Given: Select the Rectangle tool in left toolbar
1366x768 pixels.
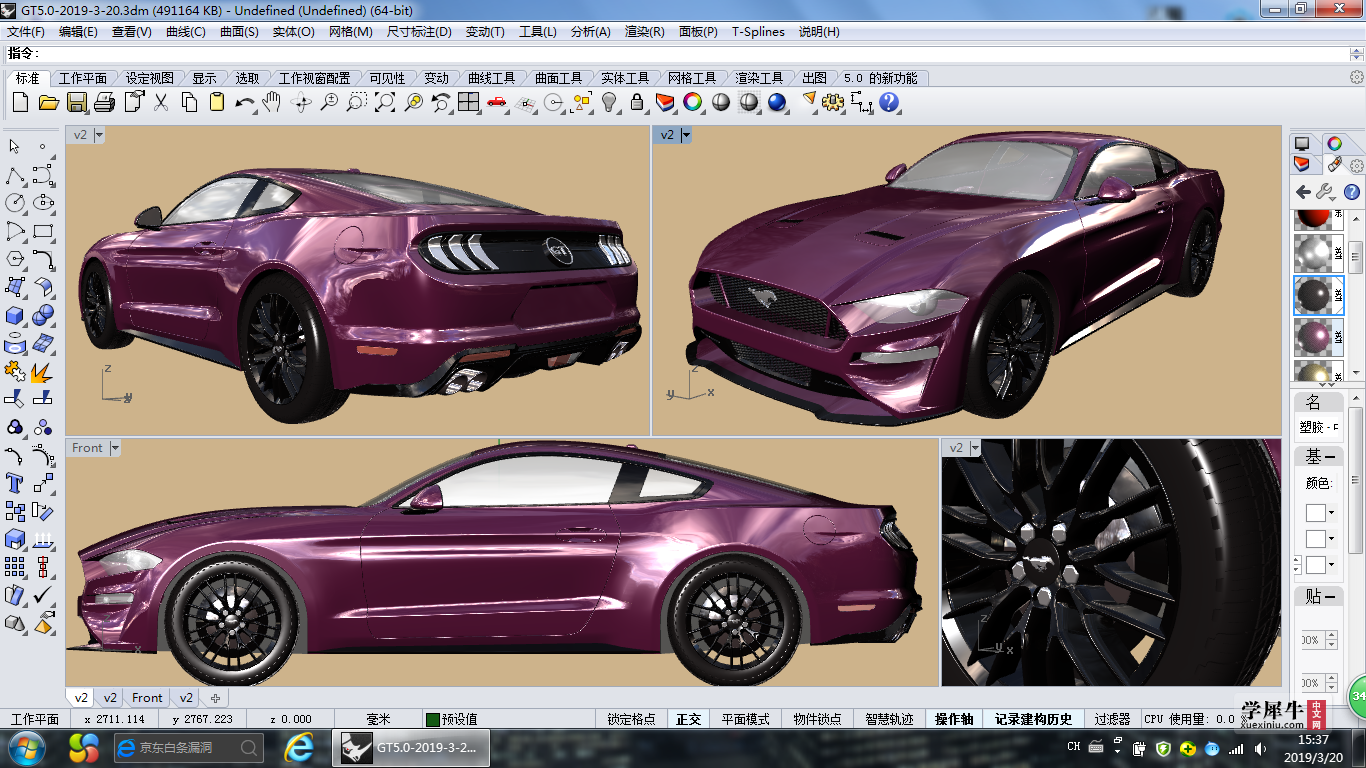Looking at the screenshot, I should click(x=43, y=231).
